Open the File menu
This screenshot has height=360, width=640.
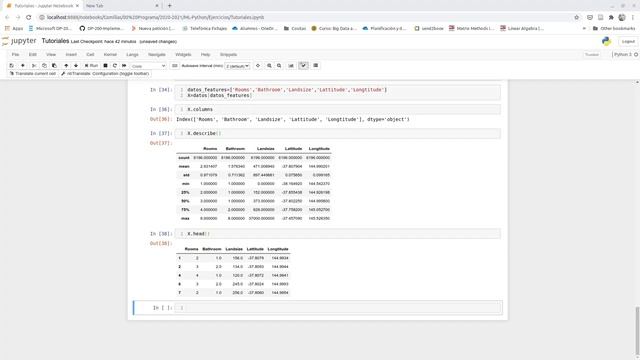point(15,55)
